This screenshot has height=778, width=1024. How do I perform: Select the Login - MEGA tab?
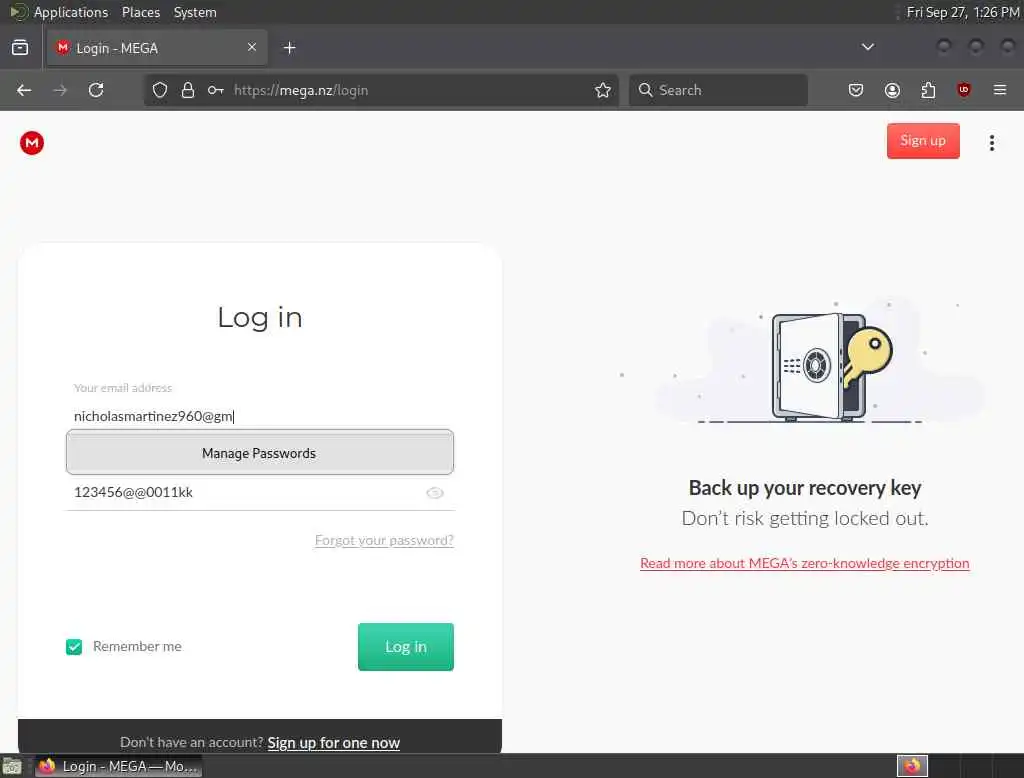point(157,48)
